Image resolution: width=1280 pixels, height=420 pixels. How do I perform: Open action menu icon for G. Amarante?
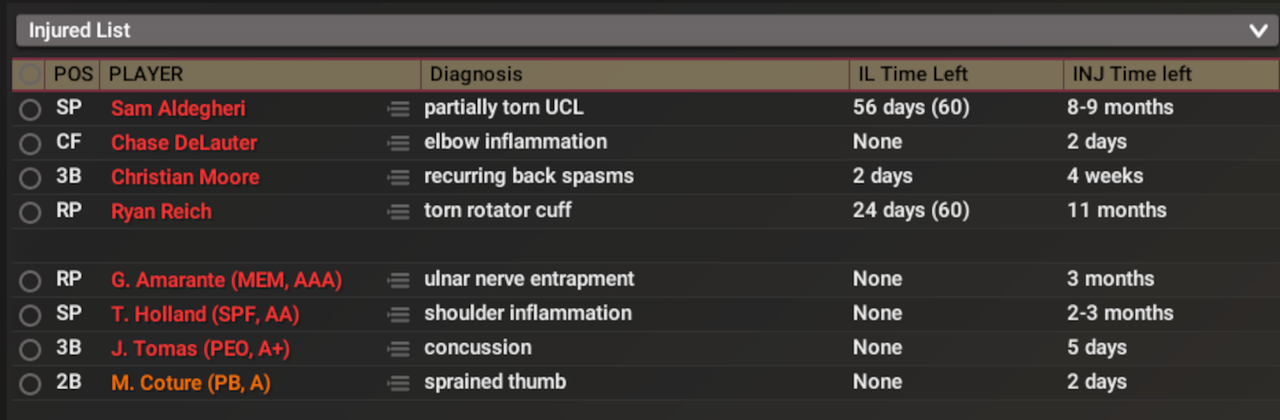click(398, 280)
